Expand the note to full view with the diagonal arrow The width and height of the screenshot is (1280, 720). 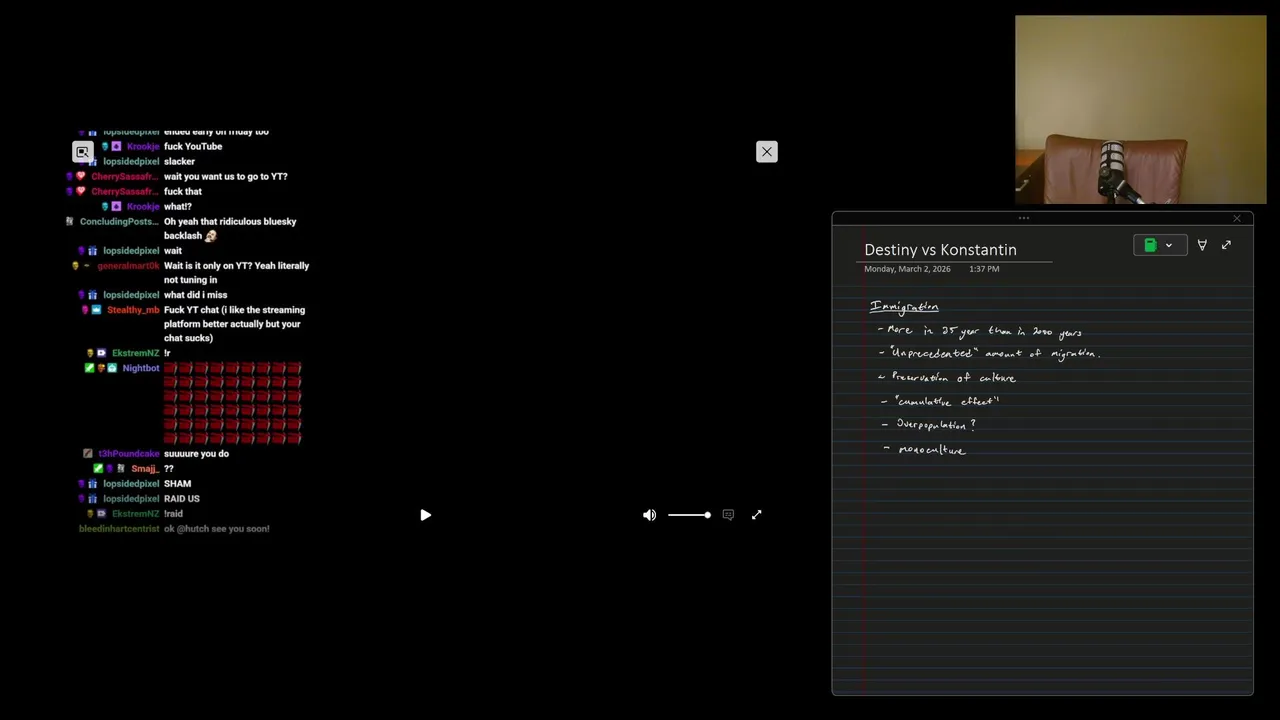coord(1226,245)
